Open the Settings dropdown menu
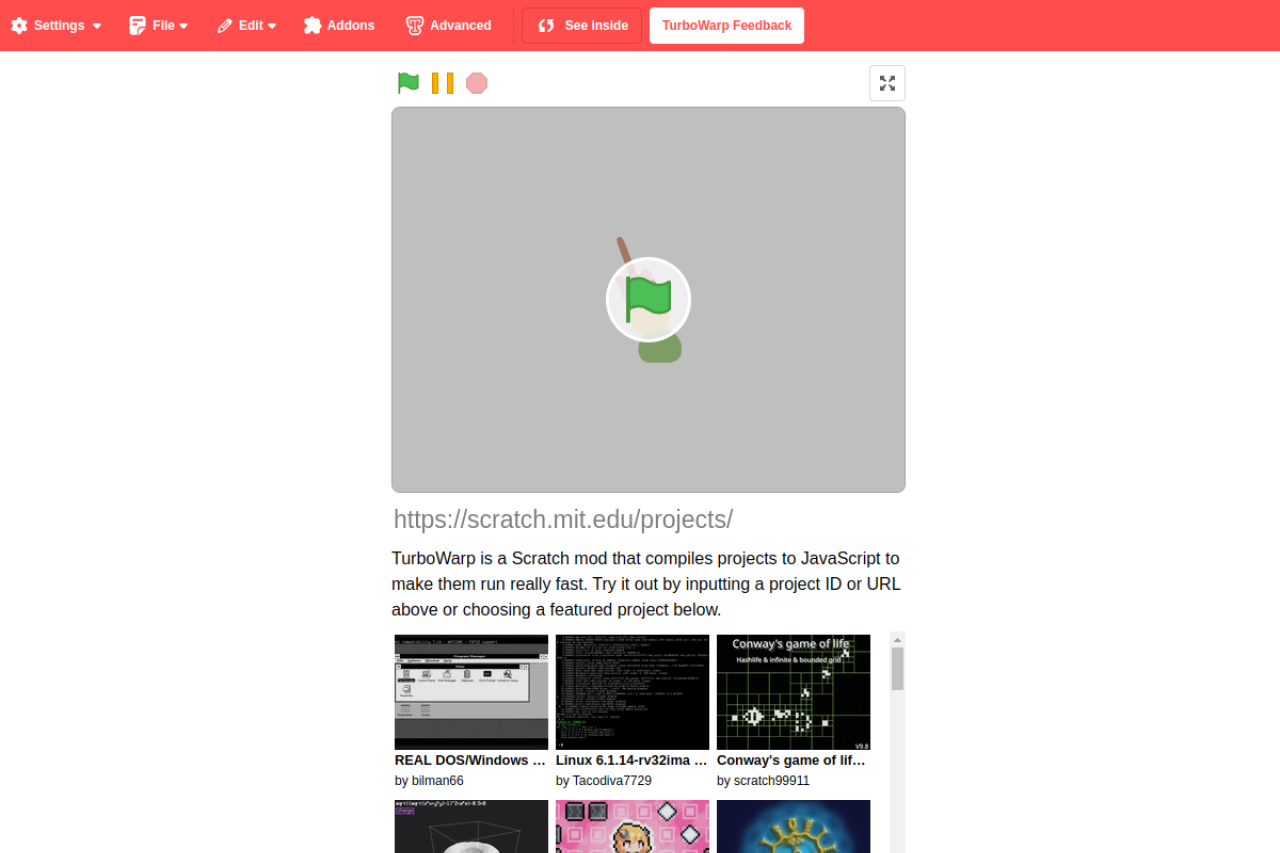The image size is (1280, 853). click(56, 26)
